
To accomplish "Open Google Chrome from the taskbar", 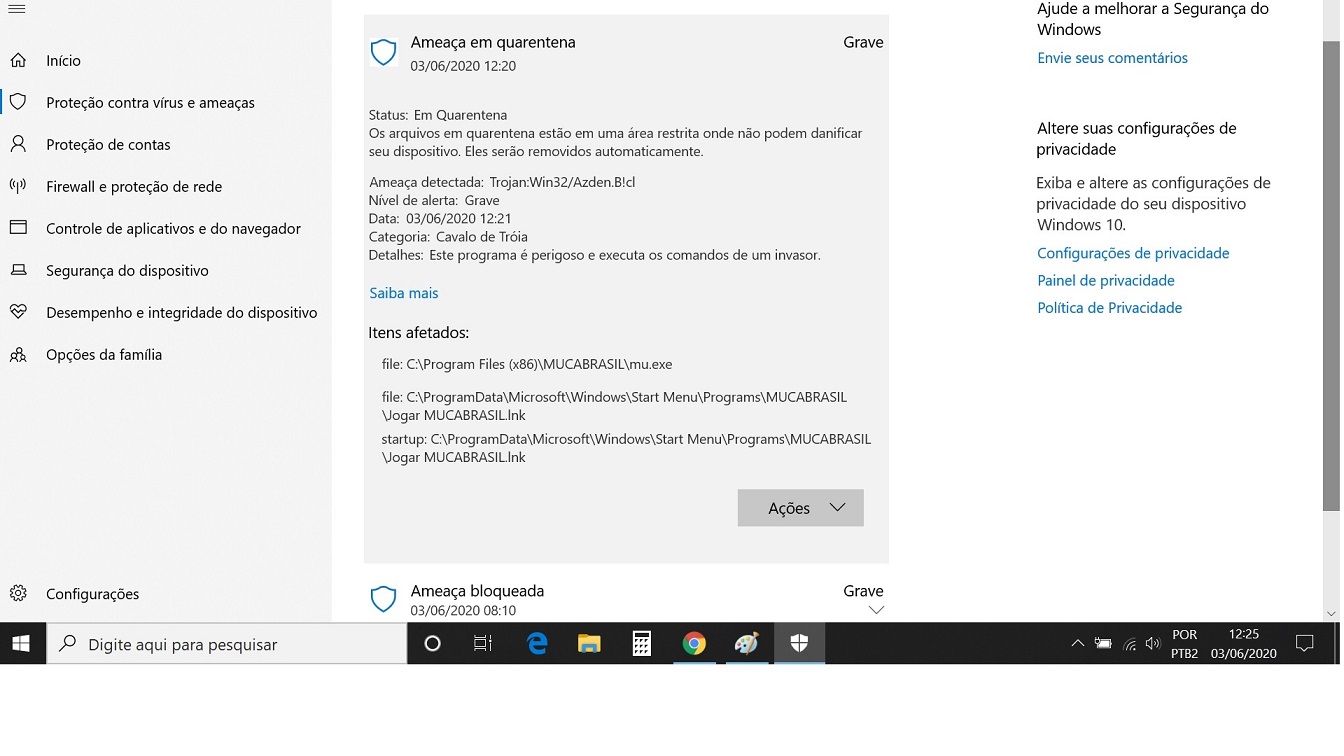I will [694, 644].
